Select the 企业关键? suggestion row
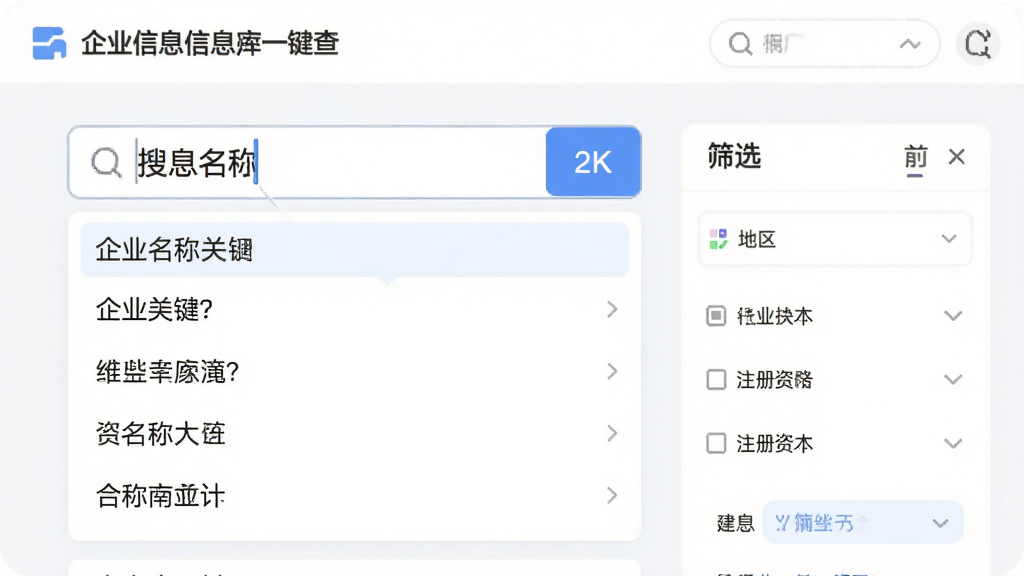This screenshot has height=576, width=1024. 355,309
